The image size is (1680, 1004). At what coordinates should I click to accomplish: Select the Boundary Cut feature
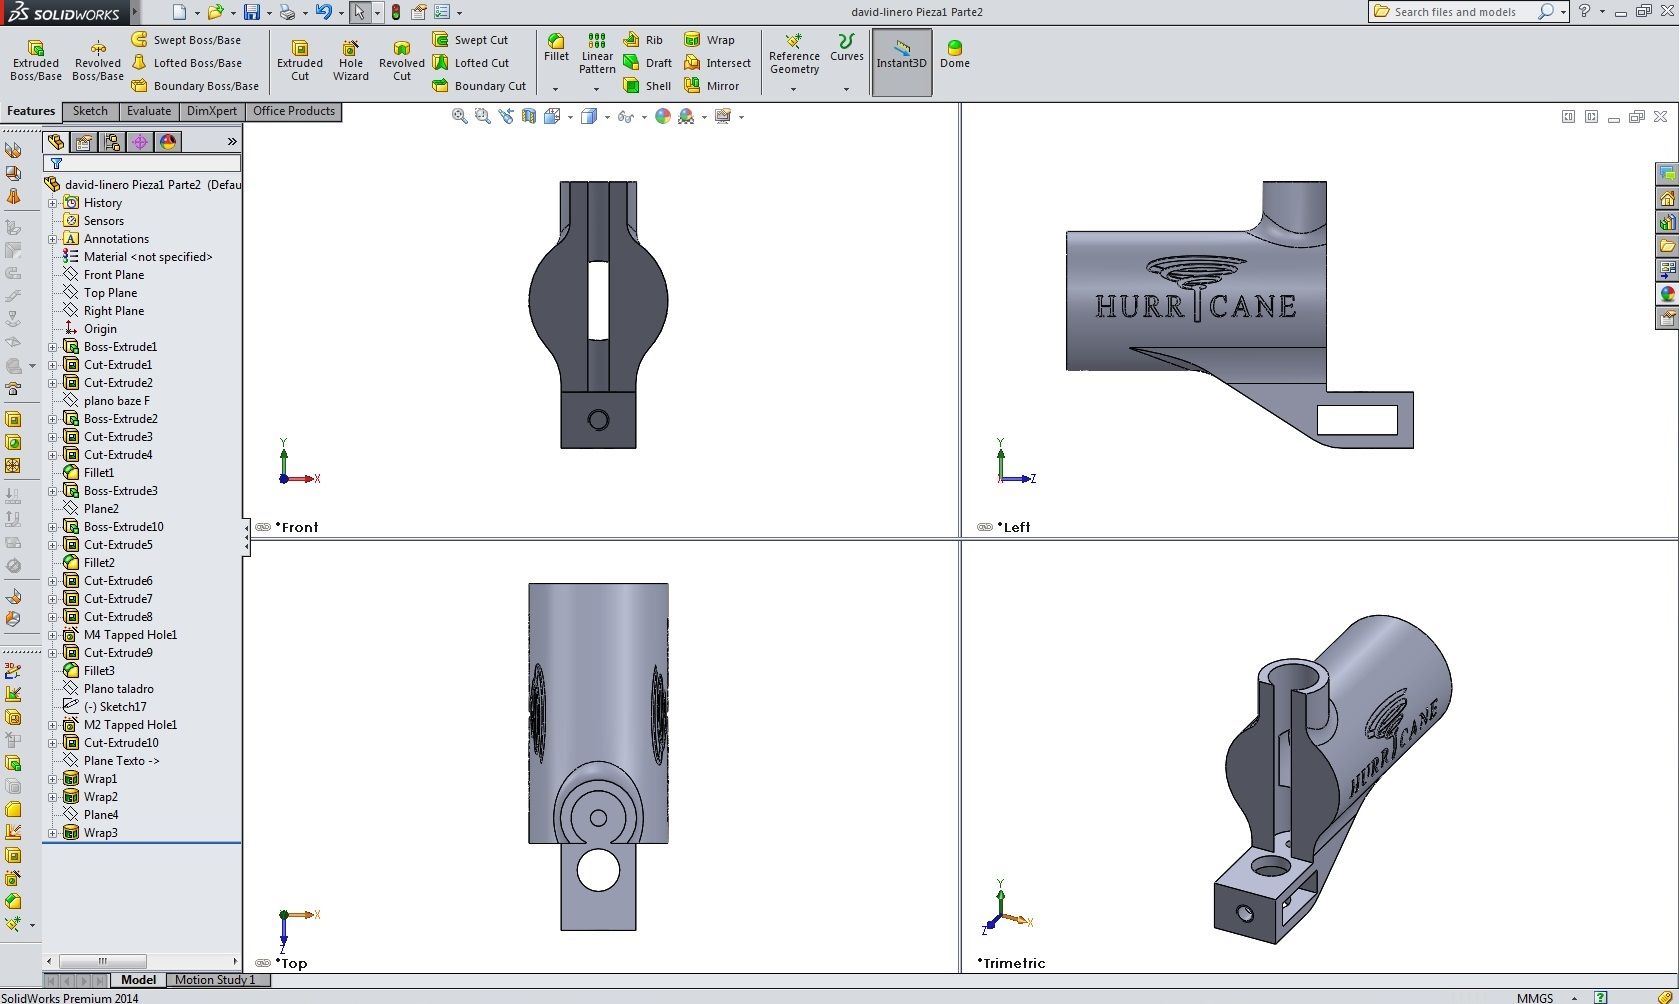pos(479,86)
